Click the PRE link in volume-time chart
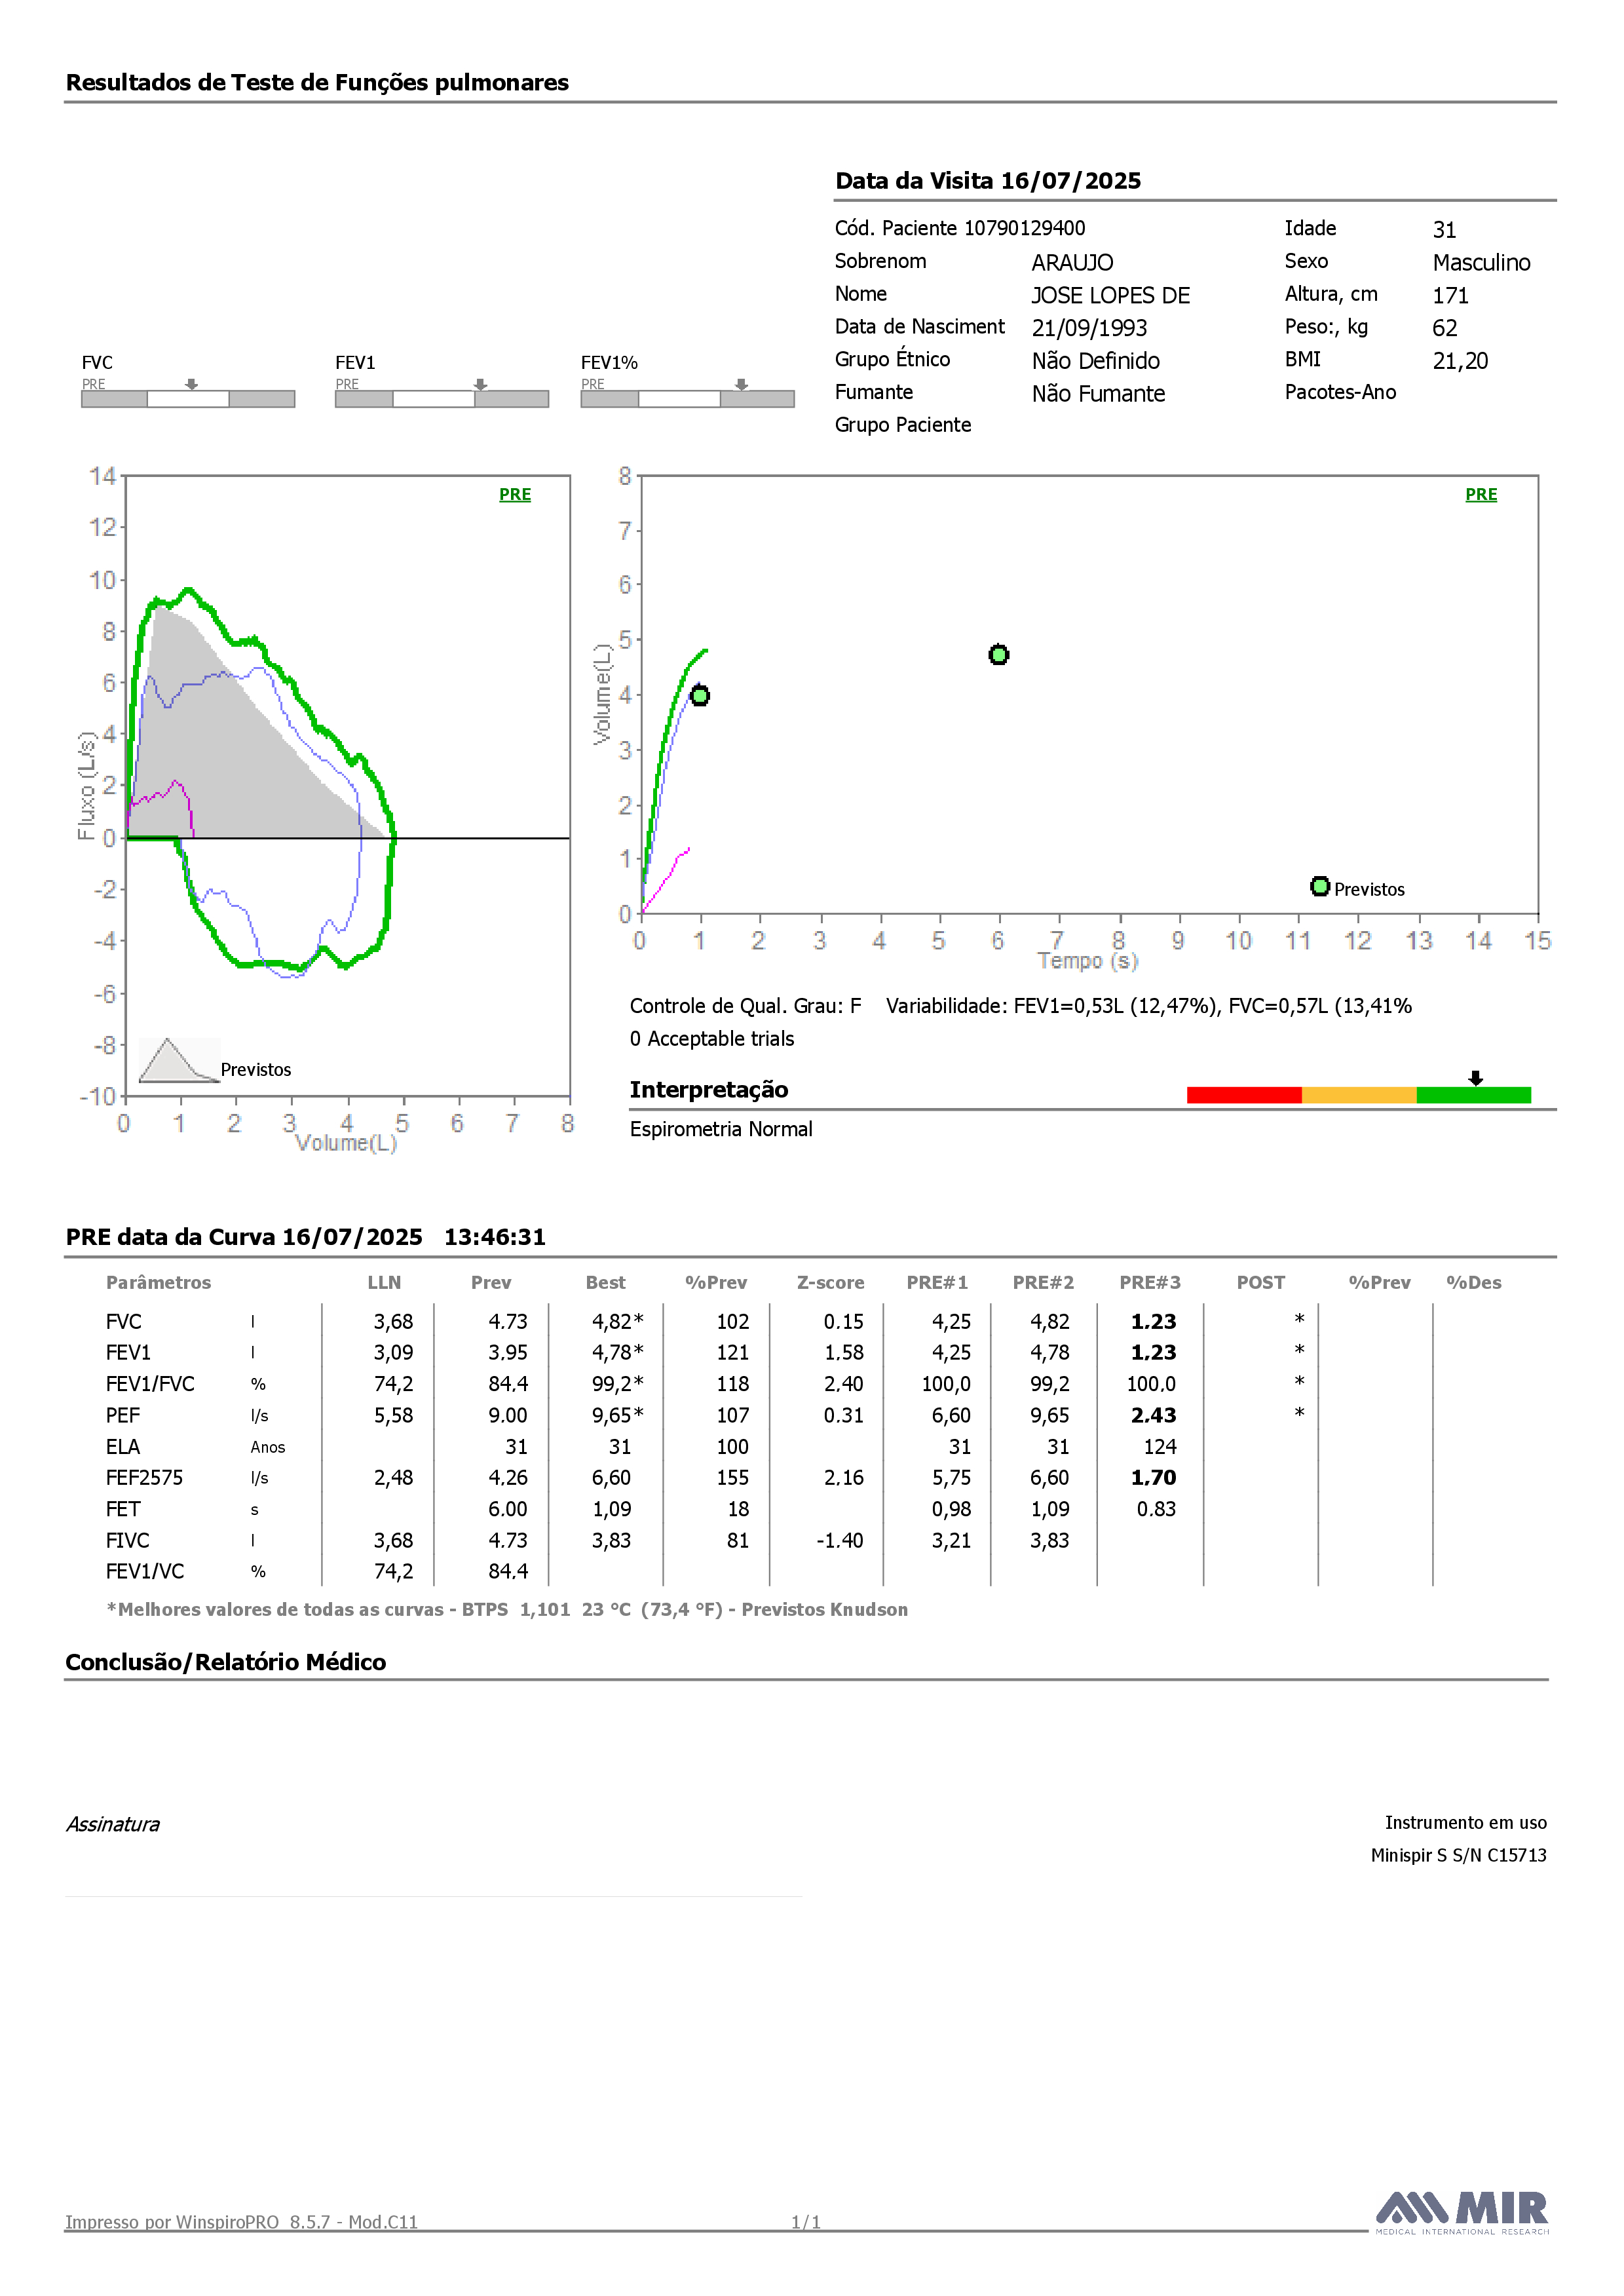1624x2296 pixels. tap(1481, 495)
